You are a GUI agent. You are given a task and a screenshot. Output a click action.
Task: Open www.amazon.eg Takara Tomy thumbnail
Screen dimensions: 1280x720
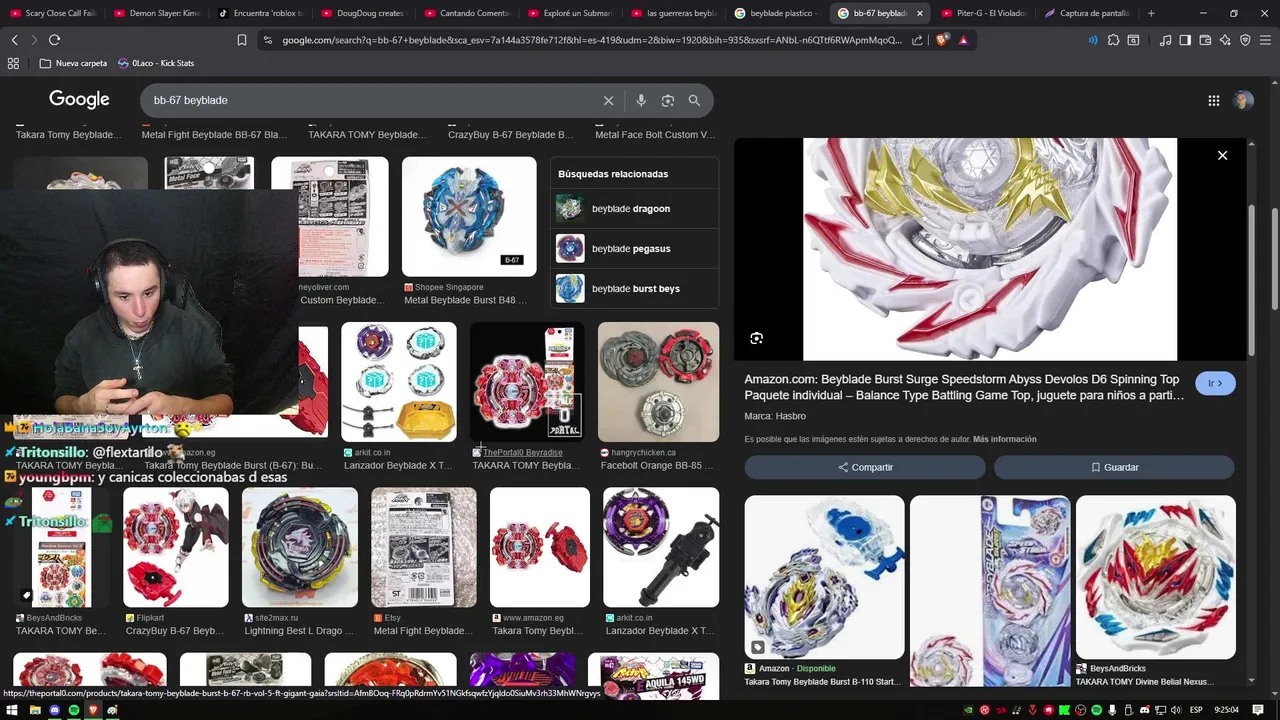(x=540, y=547)
